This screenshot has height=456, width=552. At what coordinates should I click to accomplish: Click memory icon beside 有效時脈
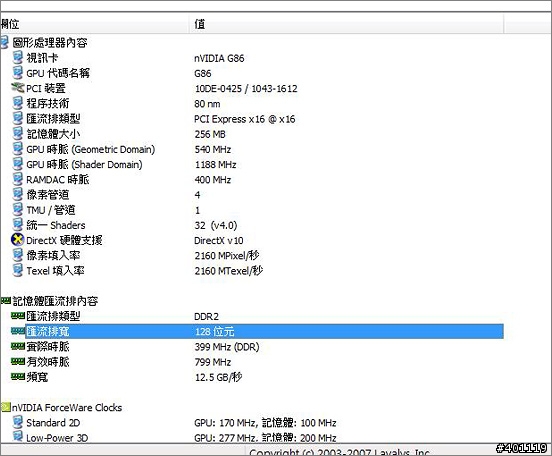pyautogui.click(x=18, y=361)
